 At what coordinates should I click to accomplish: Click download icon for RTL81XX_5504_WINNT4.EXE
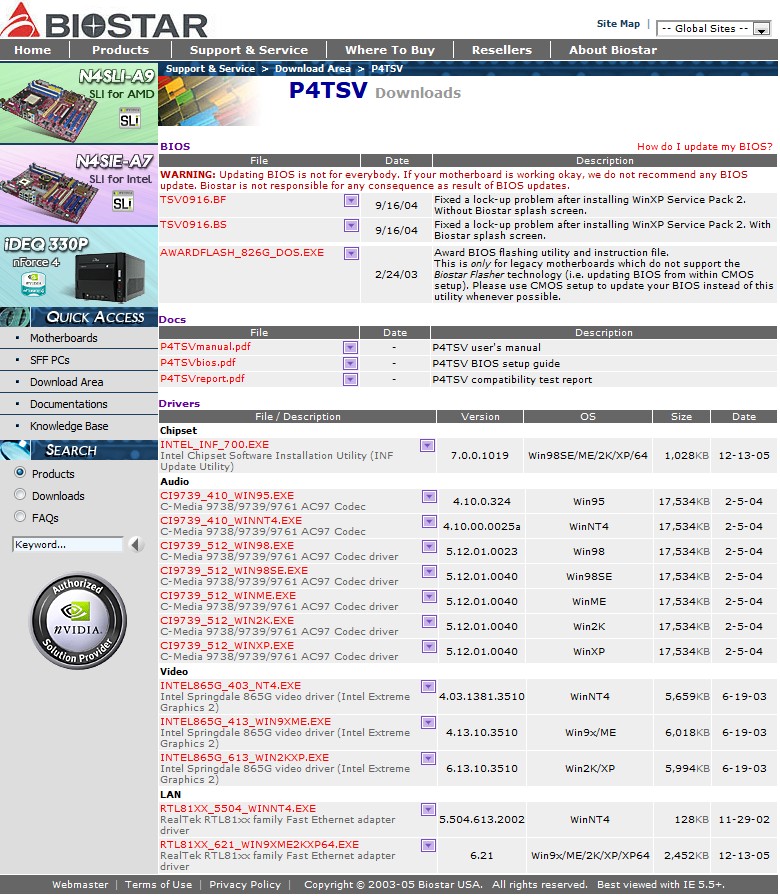428,810
